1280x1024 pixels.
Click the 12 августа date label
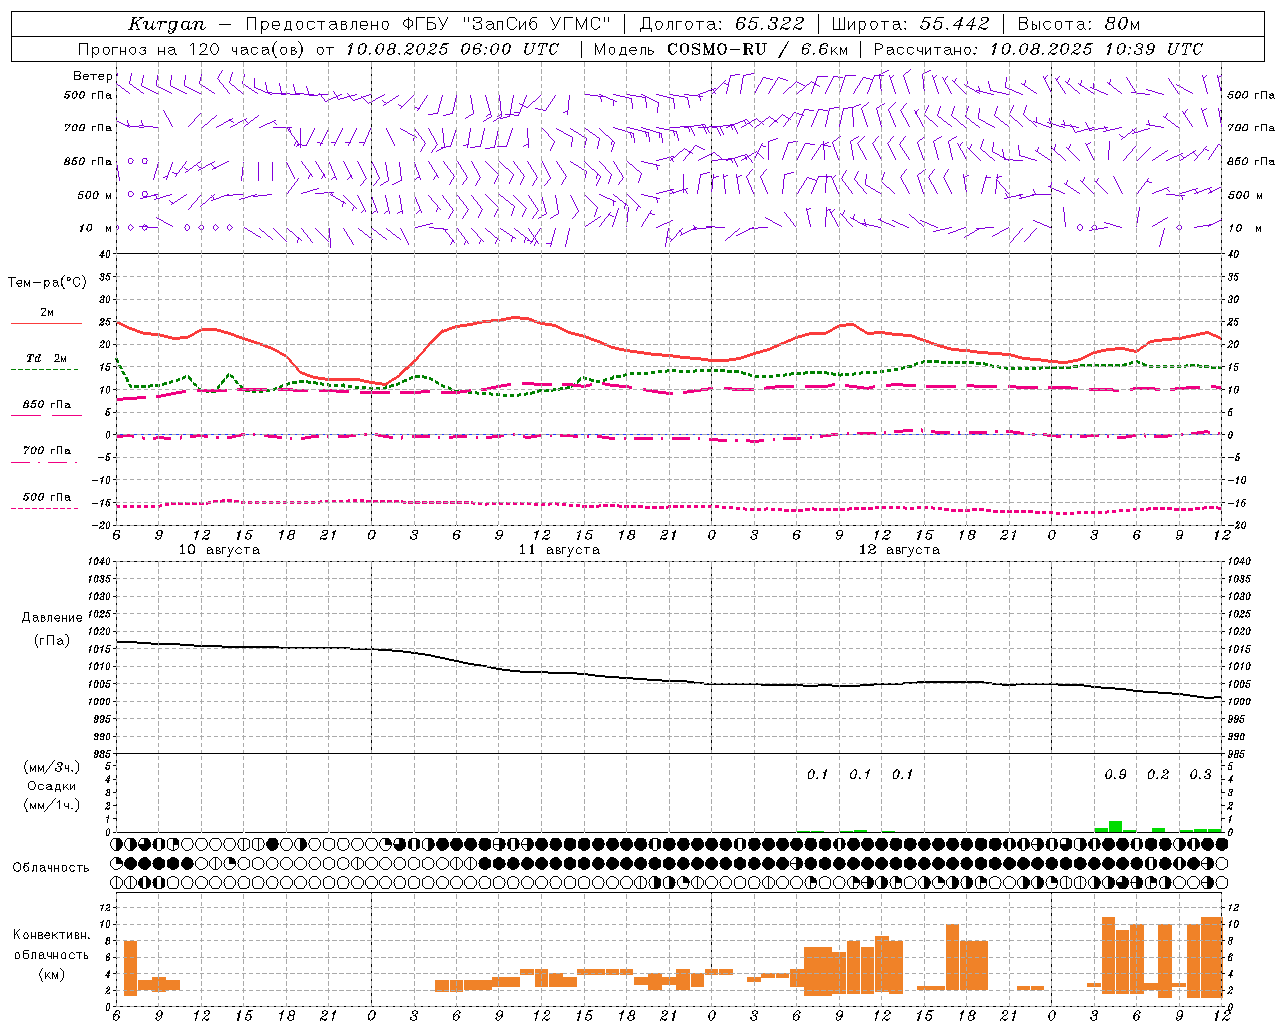pyautogui.click(x=899, y=550)
